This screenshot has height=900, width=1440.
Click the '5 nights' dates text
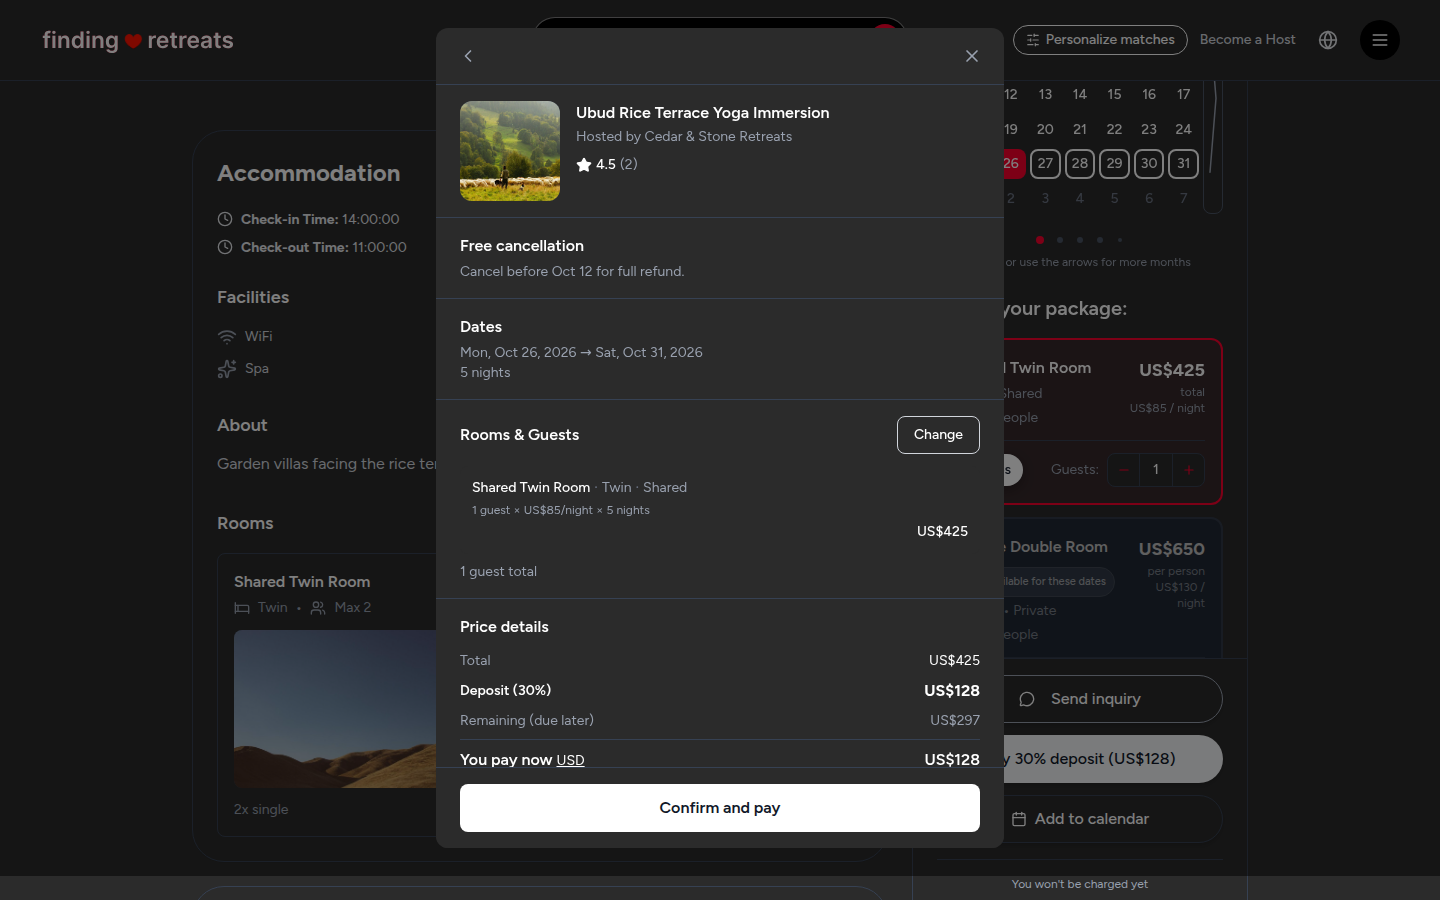485,373
